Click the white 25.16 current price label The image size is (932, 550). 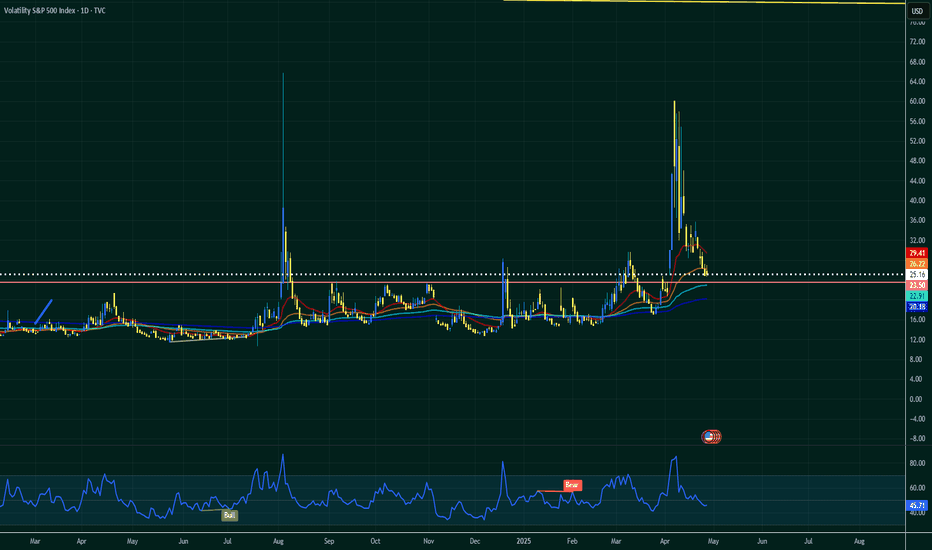point(917,275)
